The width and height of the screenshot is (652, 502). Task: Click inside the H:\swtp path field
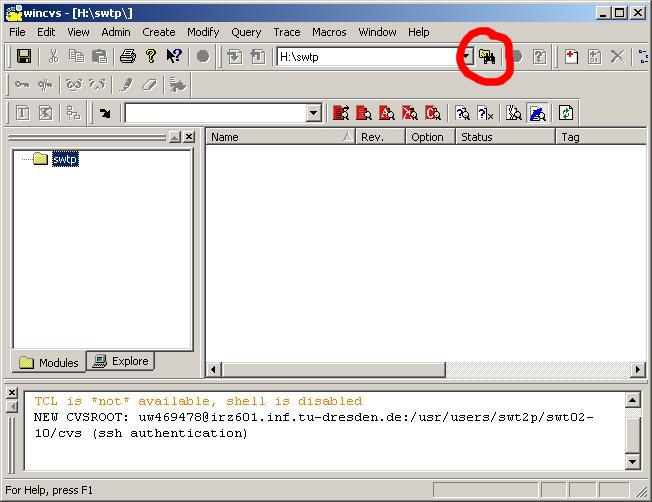[x=369, y=57]
